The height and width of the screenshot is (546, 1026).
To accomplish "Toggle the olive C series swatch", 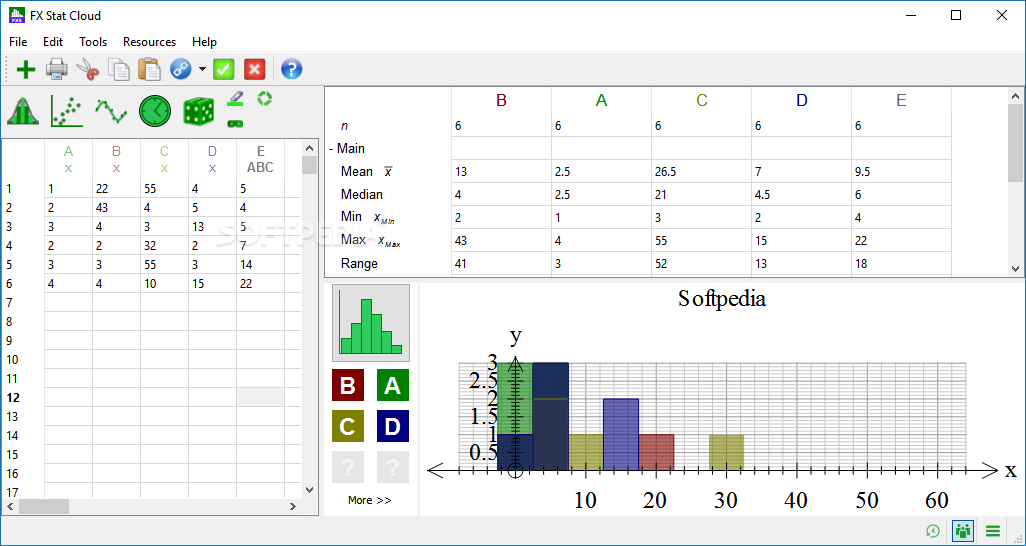I will [x=348, y=426].
